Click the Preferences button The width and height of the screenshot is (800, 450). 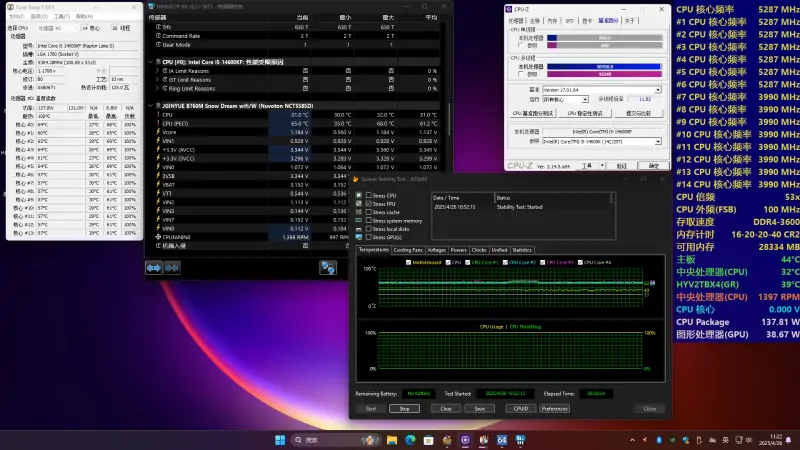(x=554, y=409)
